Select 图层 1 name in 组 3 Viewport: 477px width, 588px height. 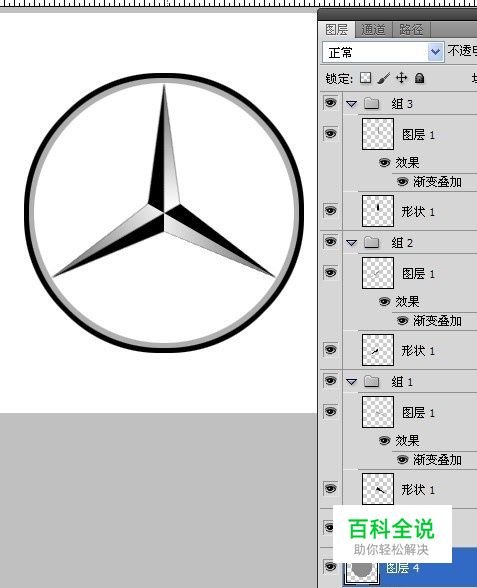418,135
